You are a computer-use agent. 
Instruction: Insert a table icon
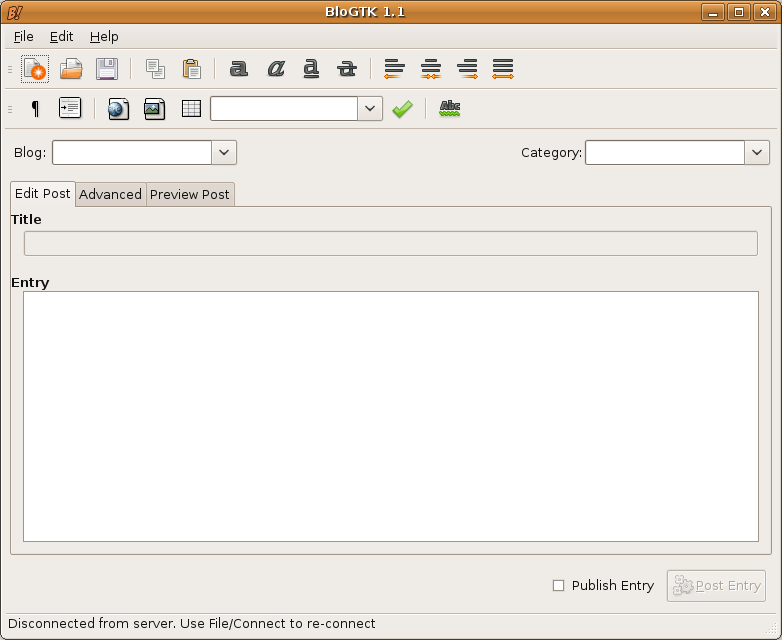192,108
